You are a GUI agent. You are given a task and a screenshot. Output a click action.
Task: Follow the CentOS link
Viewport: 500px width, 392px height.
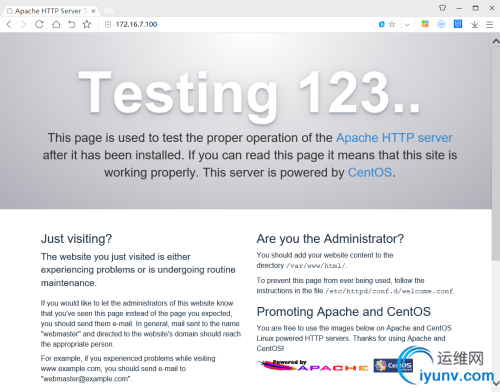click(x=370, y=172)
